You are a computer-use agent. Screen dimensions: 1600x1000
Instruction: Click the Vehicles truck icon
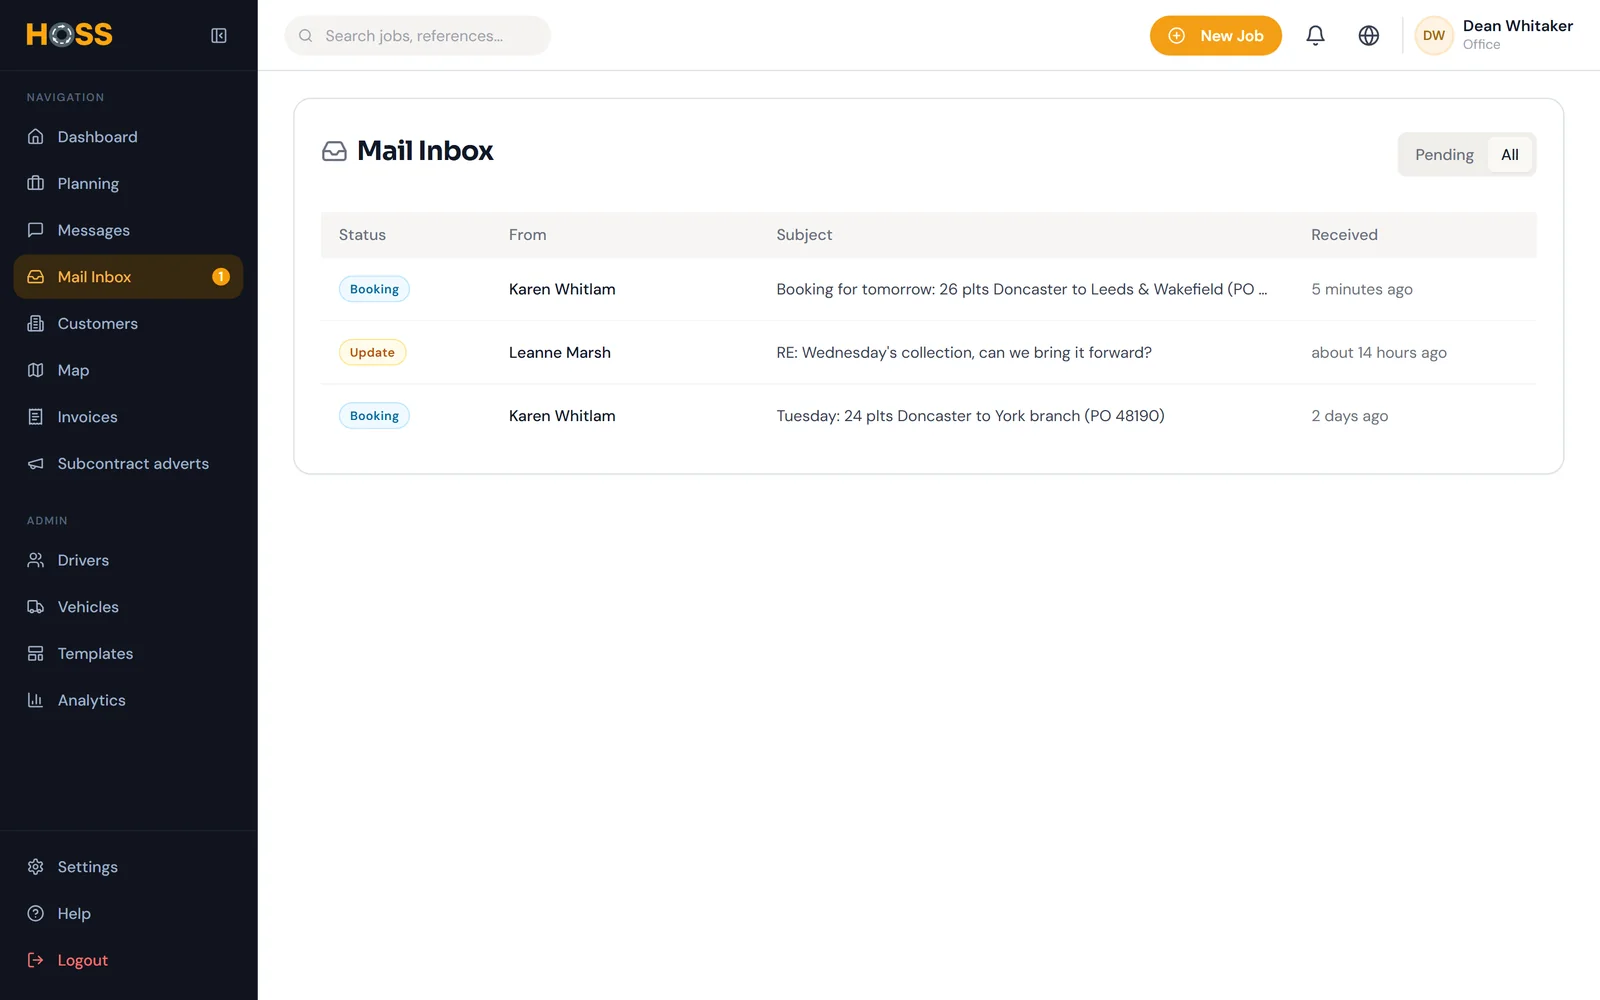pyautogui.click(x=36, y=607)
